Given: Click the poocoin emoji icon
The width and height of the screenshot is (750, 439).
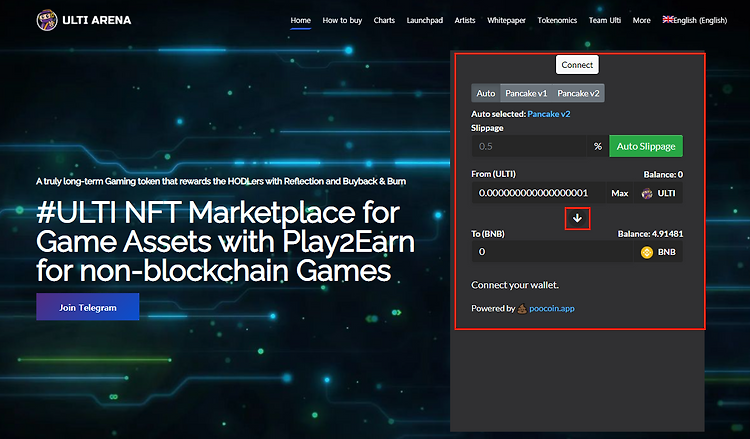Looking at the screenshot, I should click(x=522, y=308).
